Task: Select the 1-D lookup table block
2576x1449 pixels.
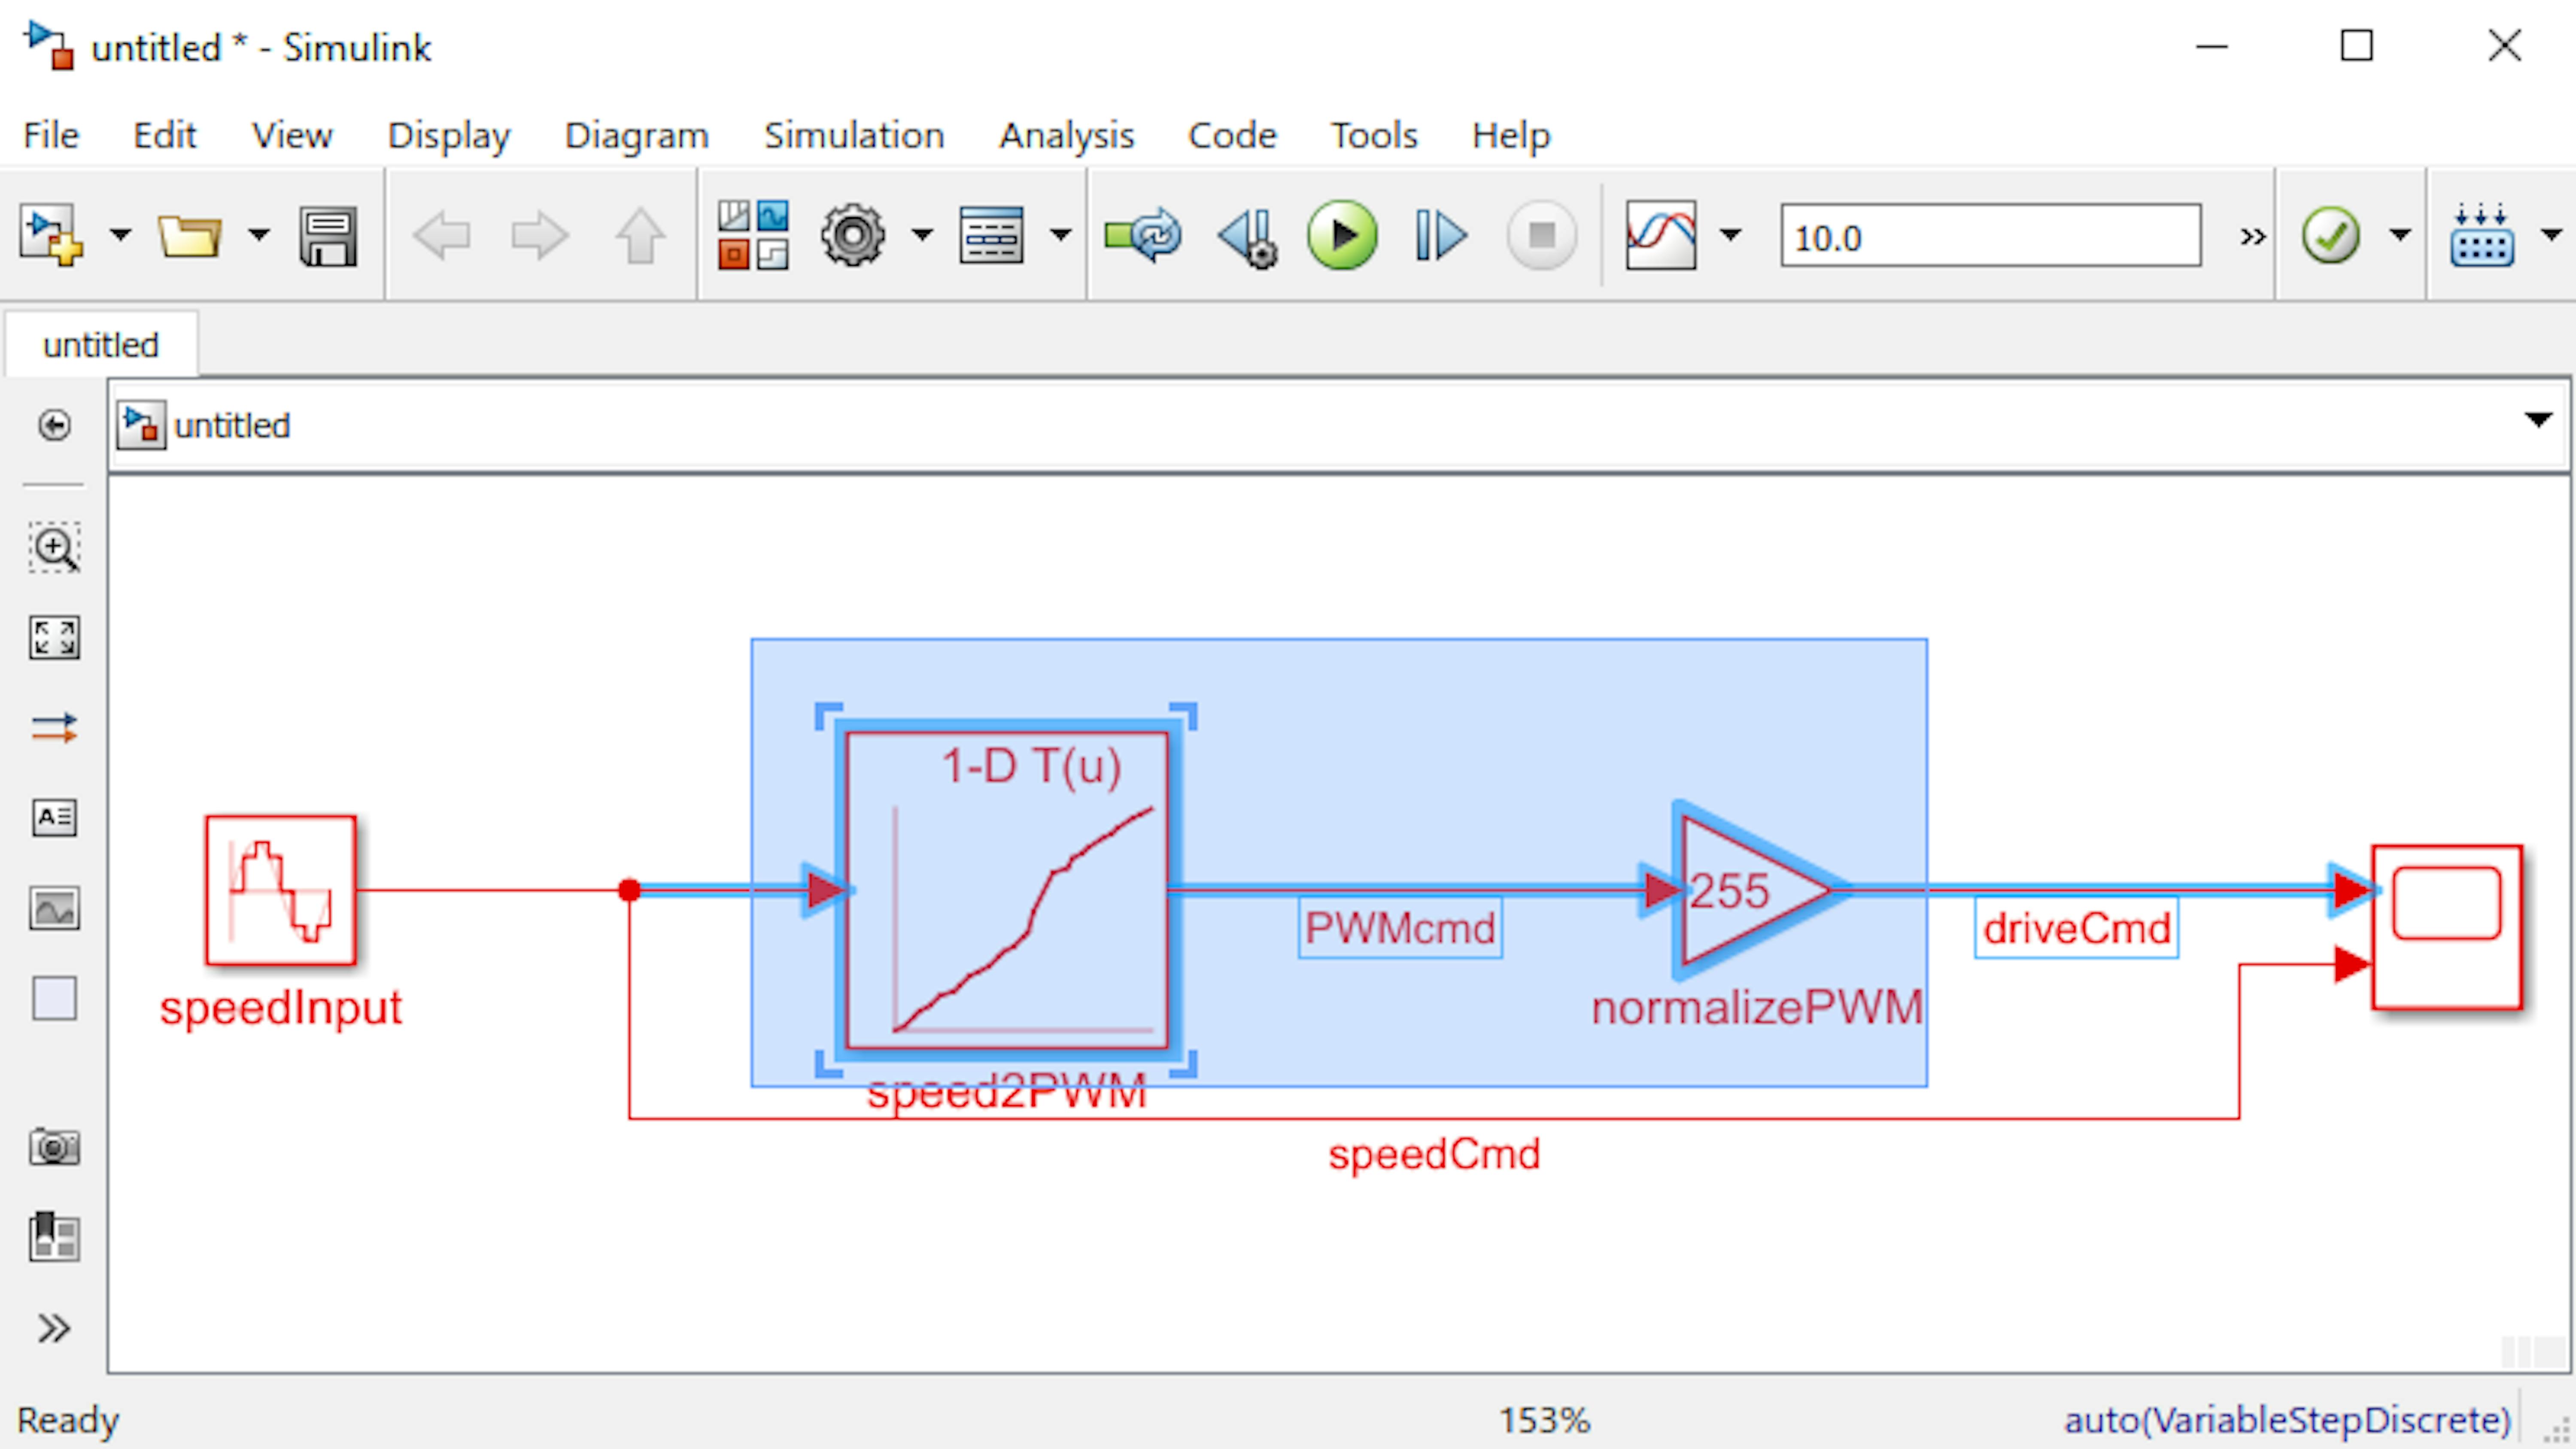Action: click(x=1007, y=890)
